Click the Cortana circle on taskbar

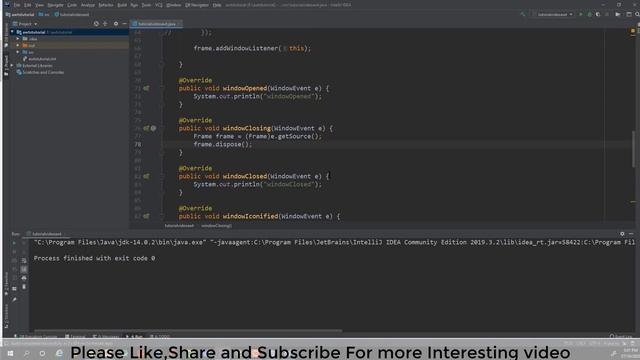pos(42,353)
